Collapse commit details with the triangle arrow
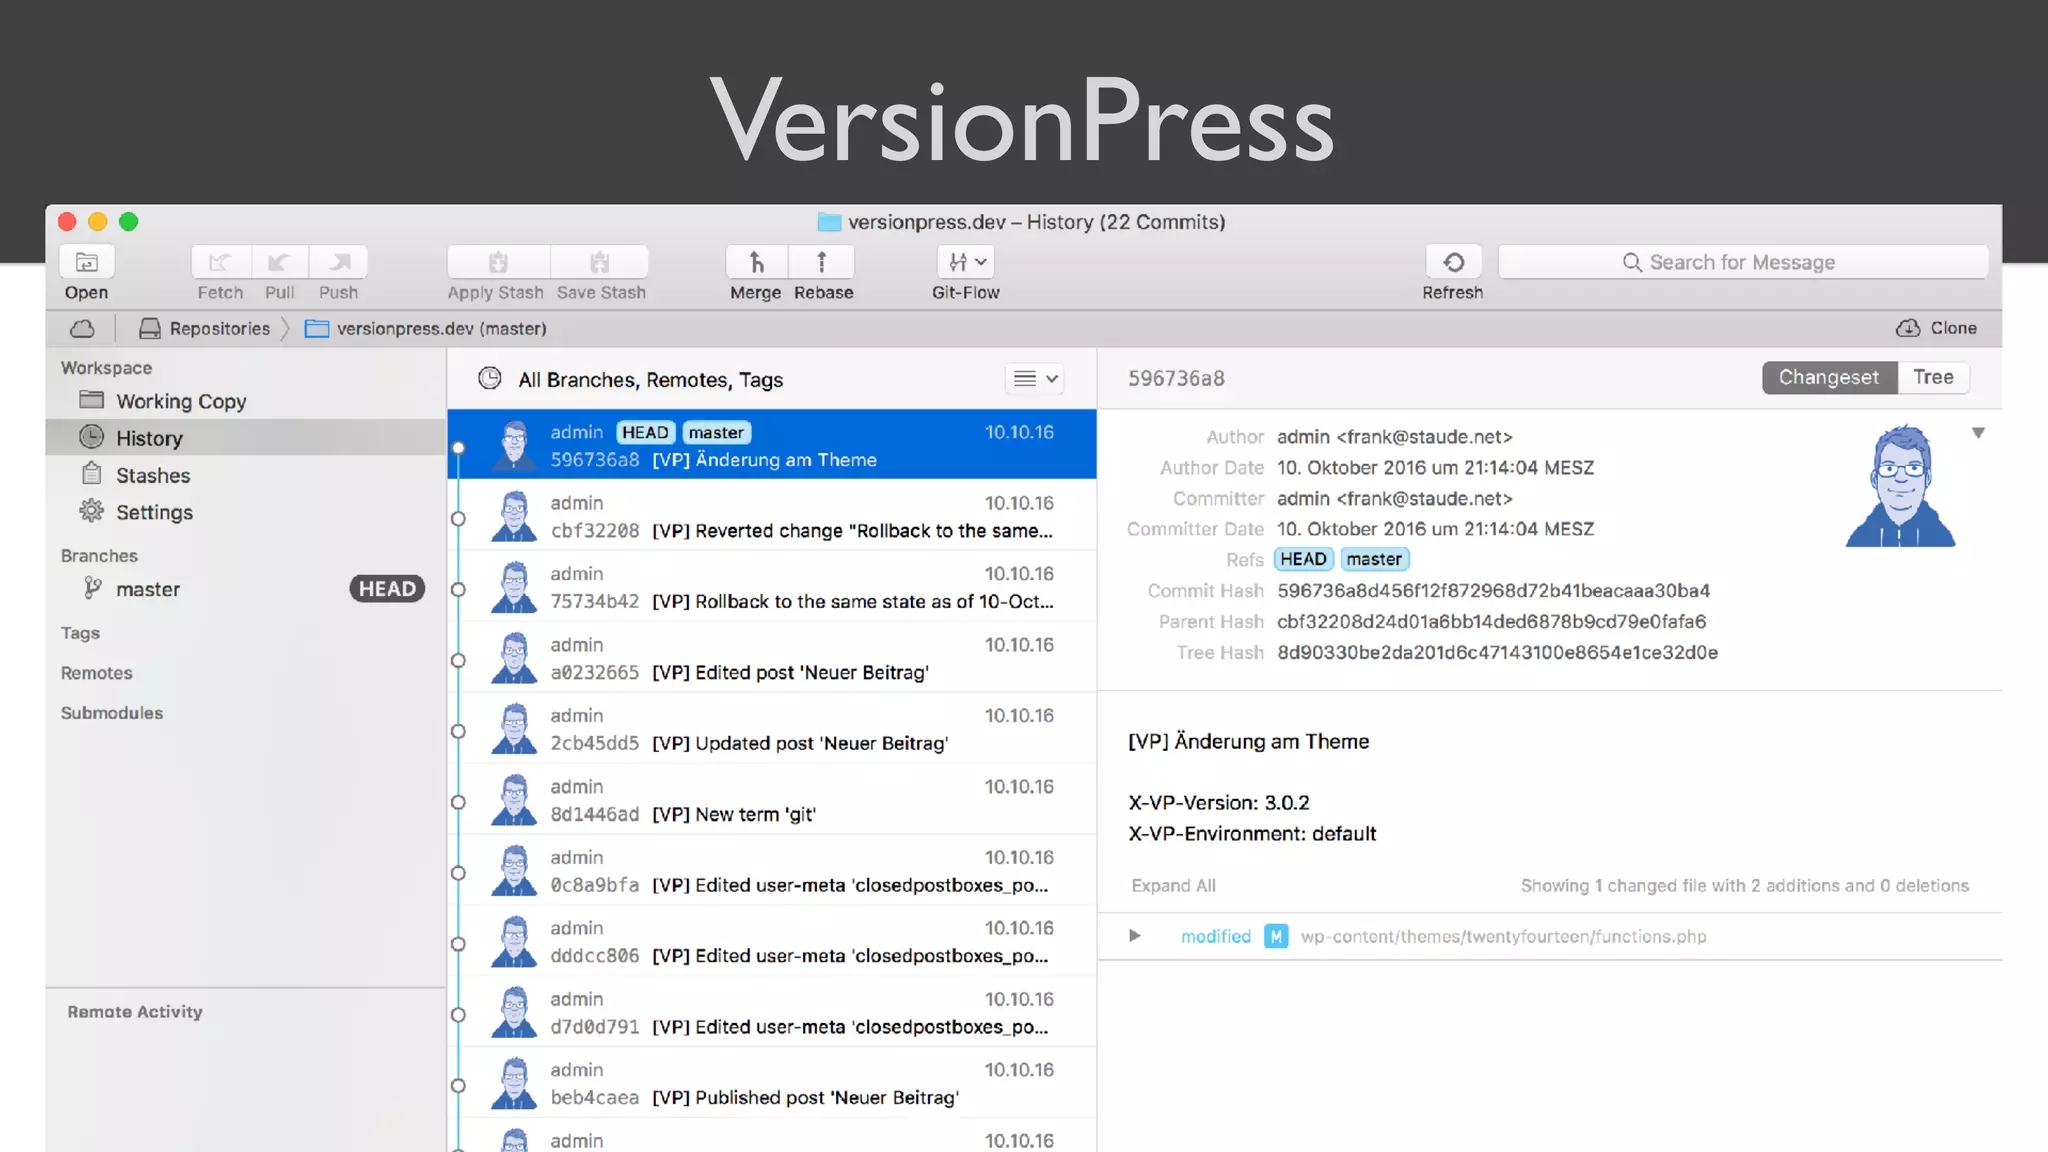The width and height of the screenshot is (2048, 1152). click(1978, 433)
